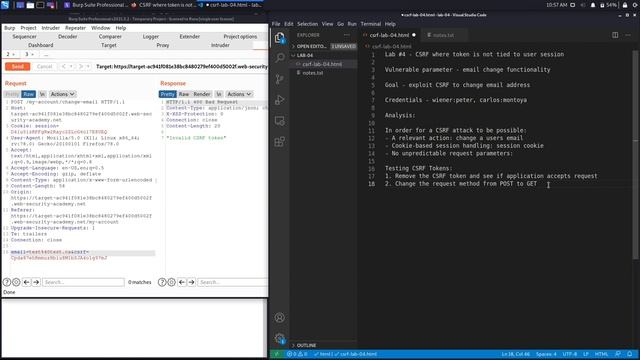Open the request Actions dropdown
640x360 pixels.
point(62,94)
